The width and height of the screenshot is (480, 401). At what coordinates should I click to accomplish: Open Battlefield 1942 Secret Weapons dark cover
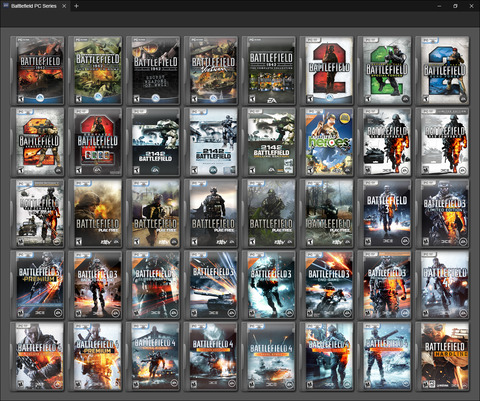pos(153,70)
